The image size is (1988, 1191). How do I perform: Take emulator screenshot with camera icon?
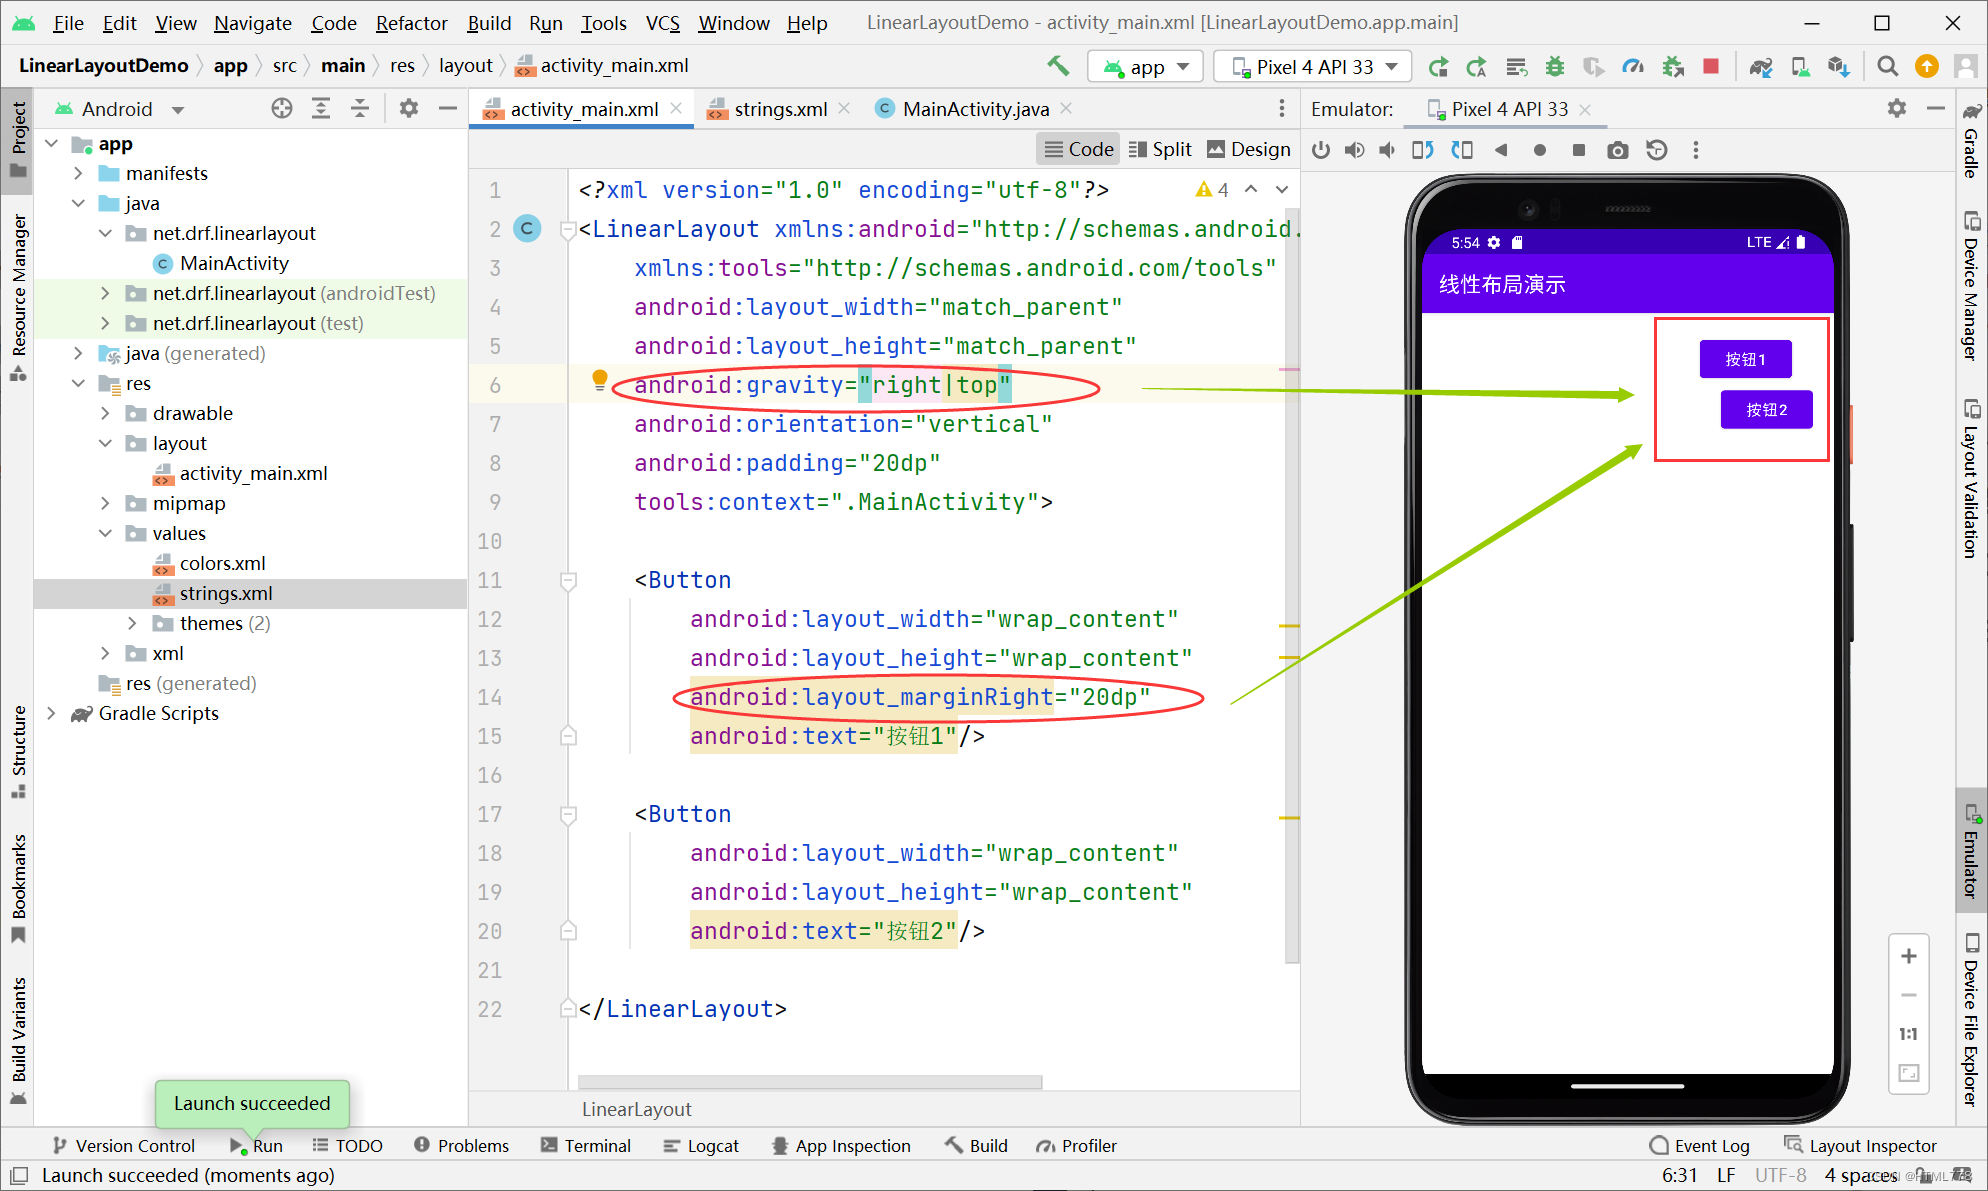(1617, 150)
